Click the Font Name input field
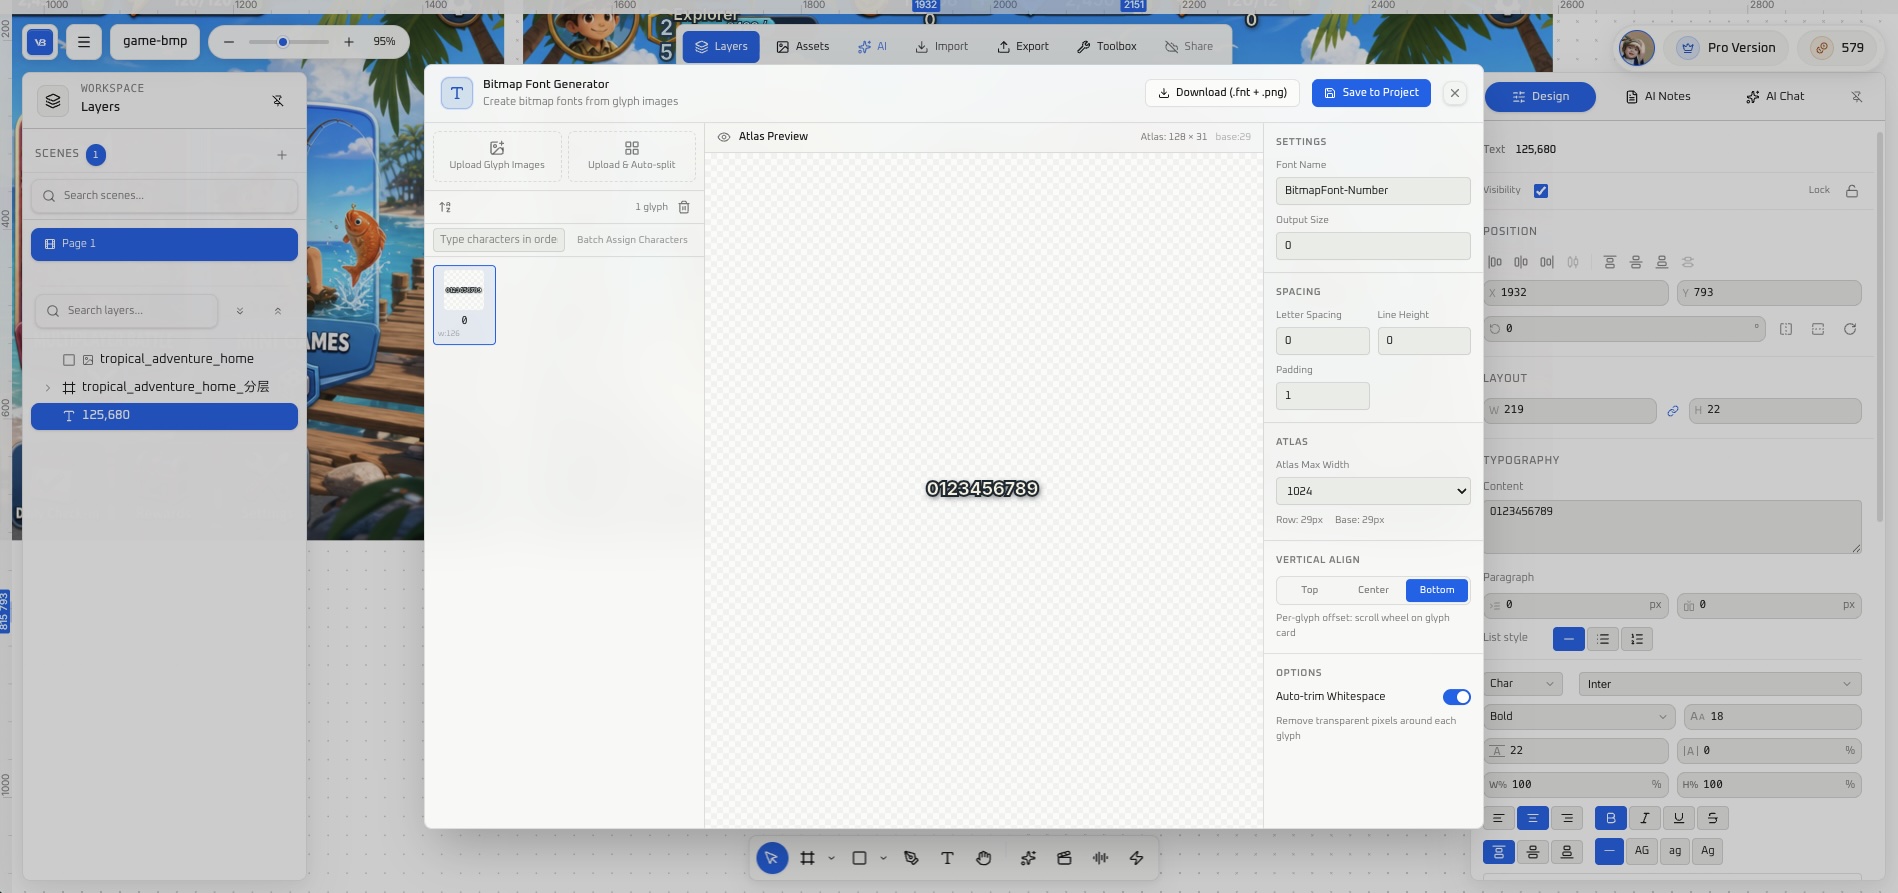 point(1373,191)
